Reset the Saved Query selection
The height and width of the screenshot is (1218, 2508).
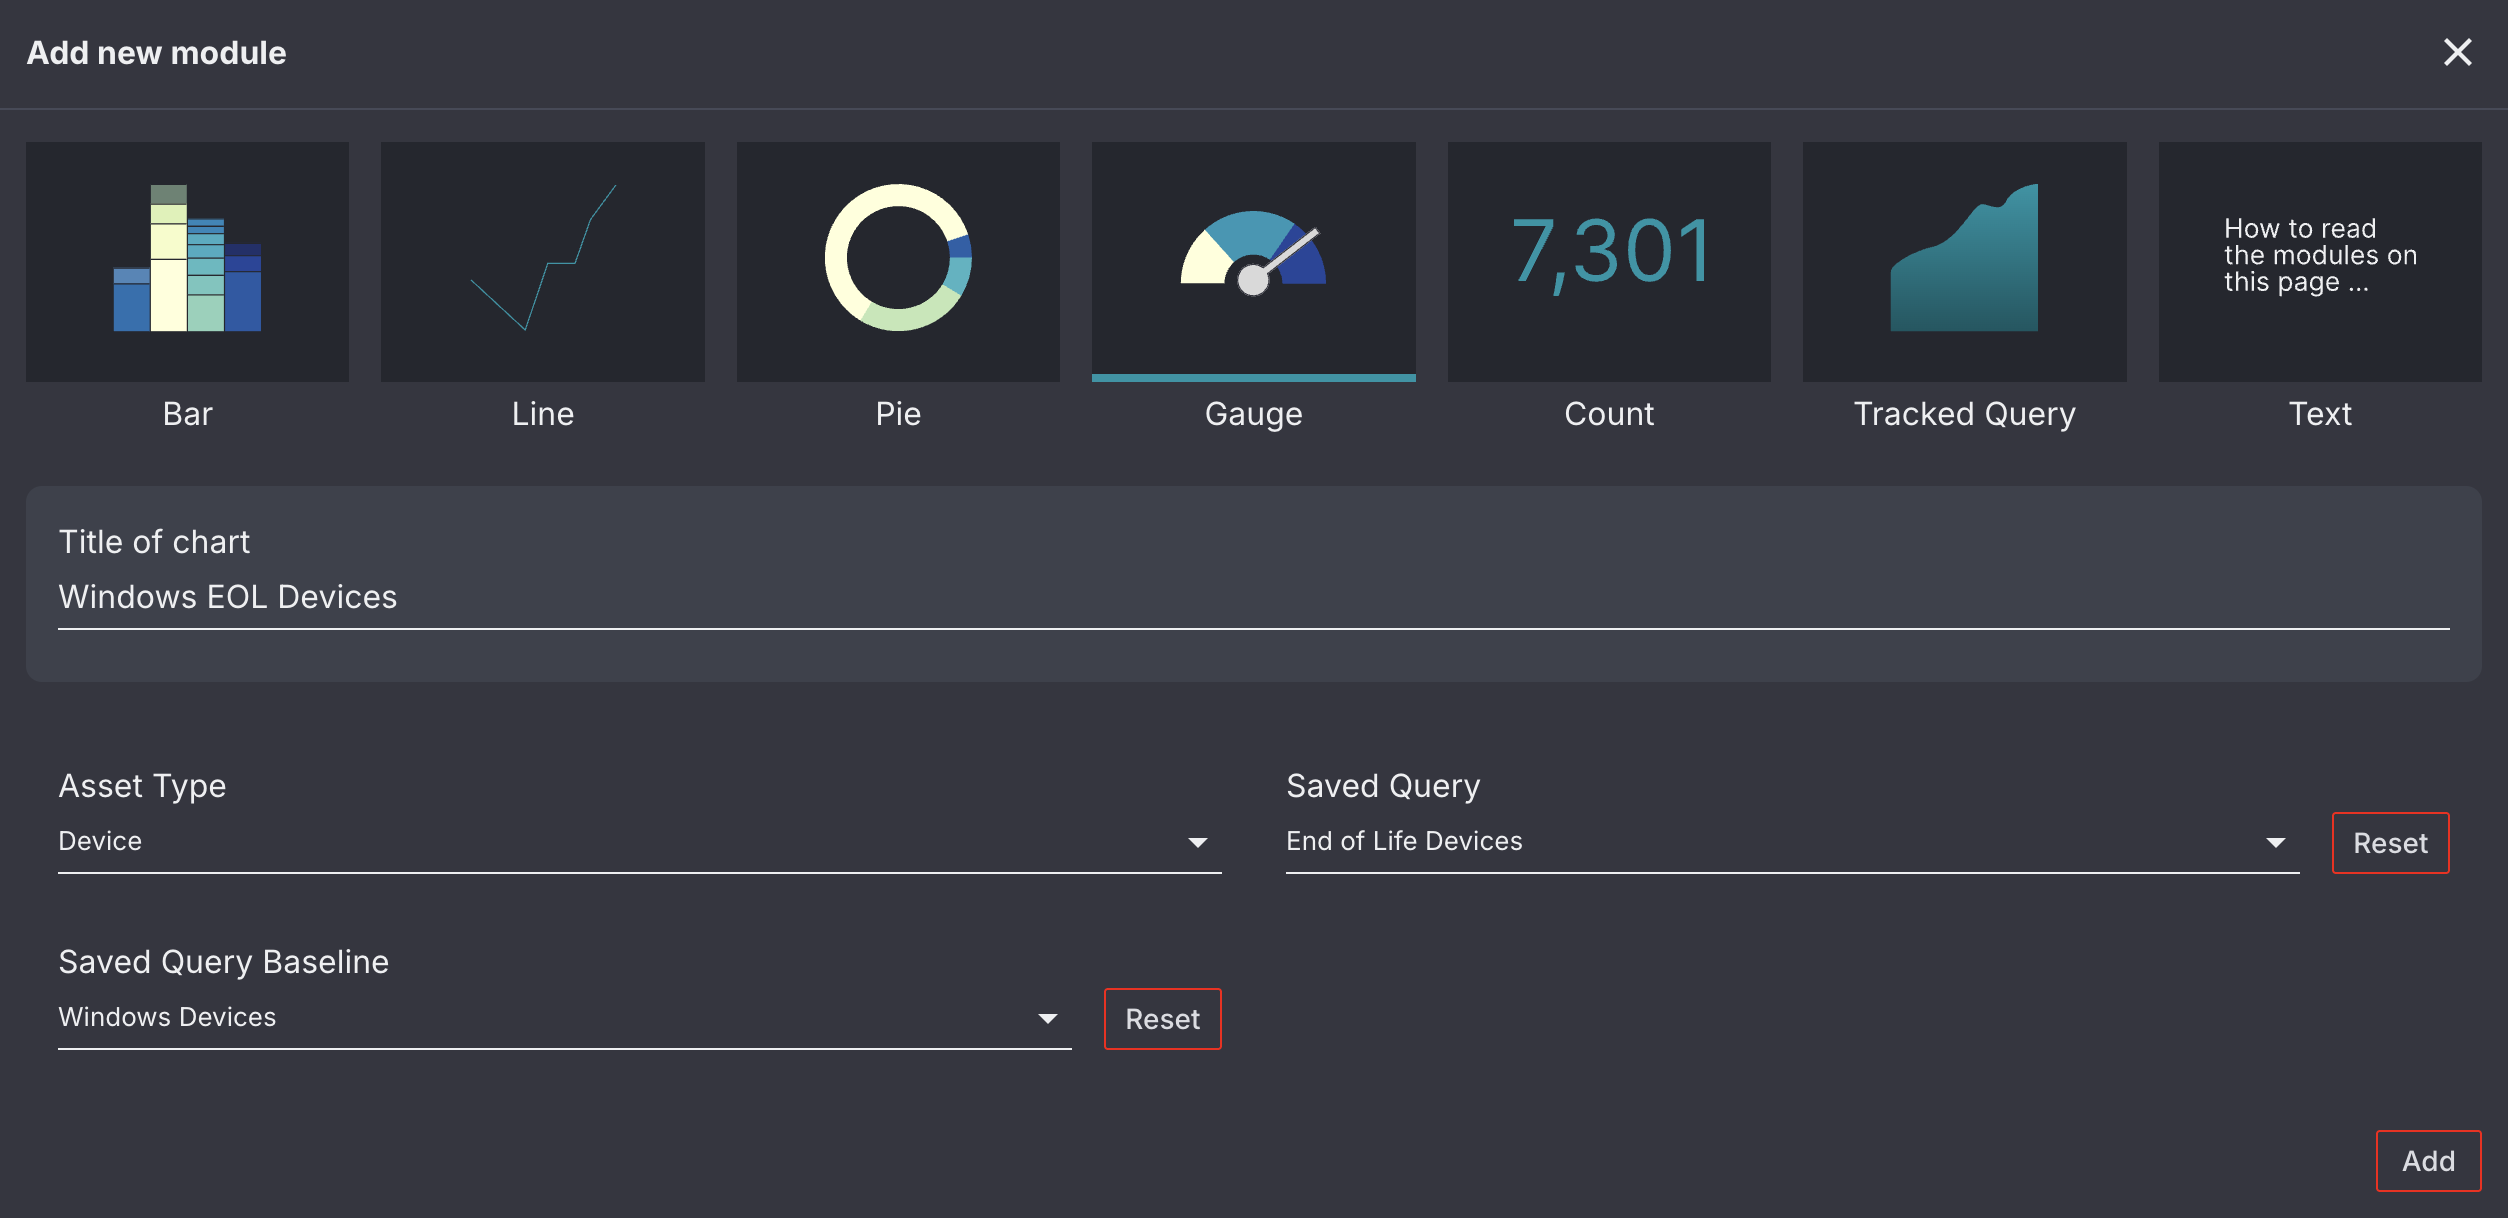pos(2390,843)
